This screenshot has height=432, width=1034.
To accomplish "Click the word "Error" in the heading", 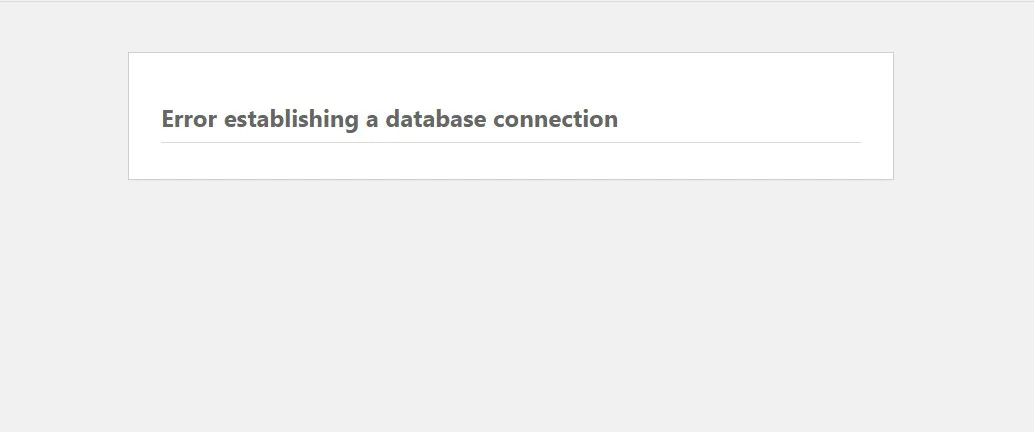I will tap(189, 119).
